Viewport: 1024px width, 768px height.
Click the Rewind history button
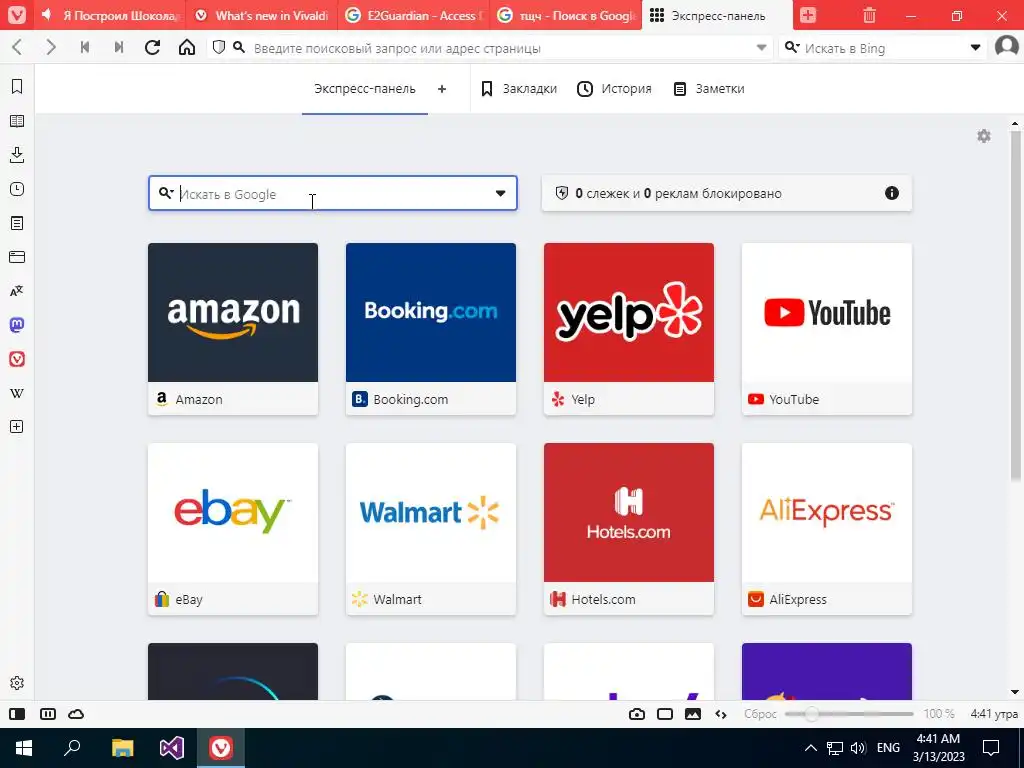click(x=85, y=47)
